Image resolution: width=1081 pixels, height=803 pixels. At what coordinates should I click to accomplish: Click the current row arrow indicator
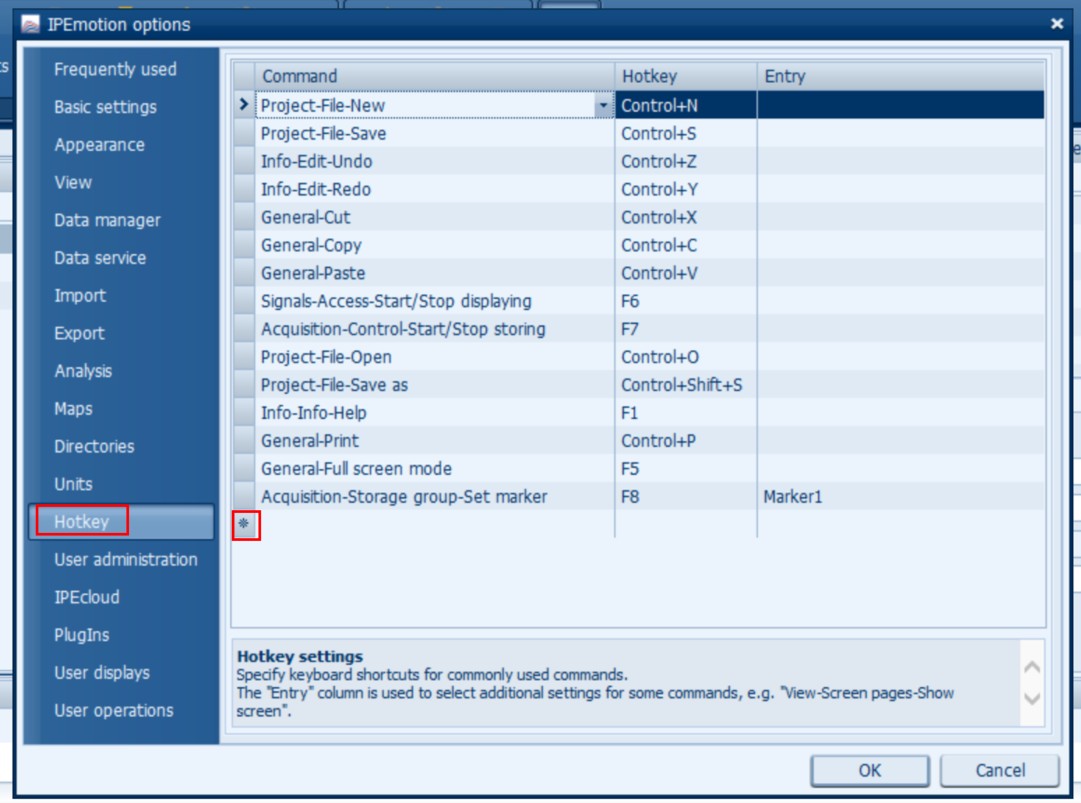(x=244, y=104)
